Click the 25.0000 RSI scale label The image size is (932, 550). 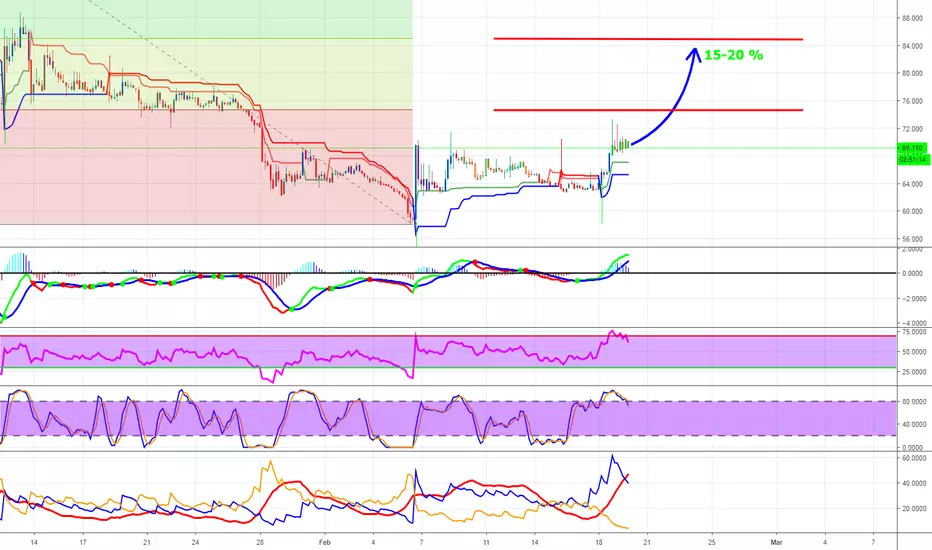[914, 372]
